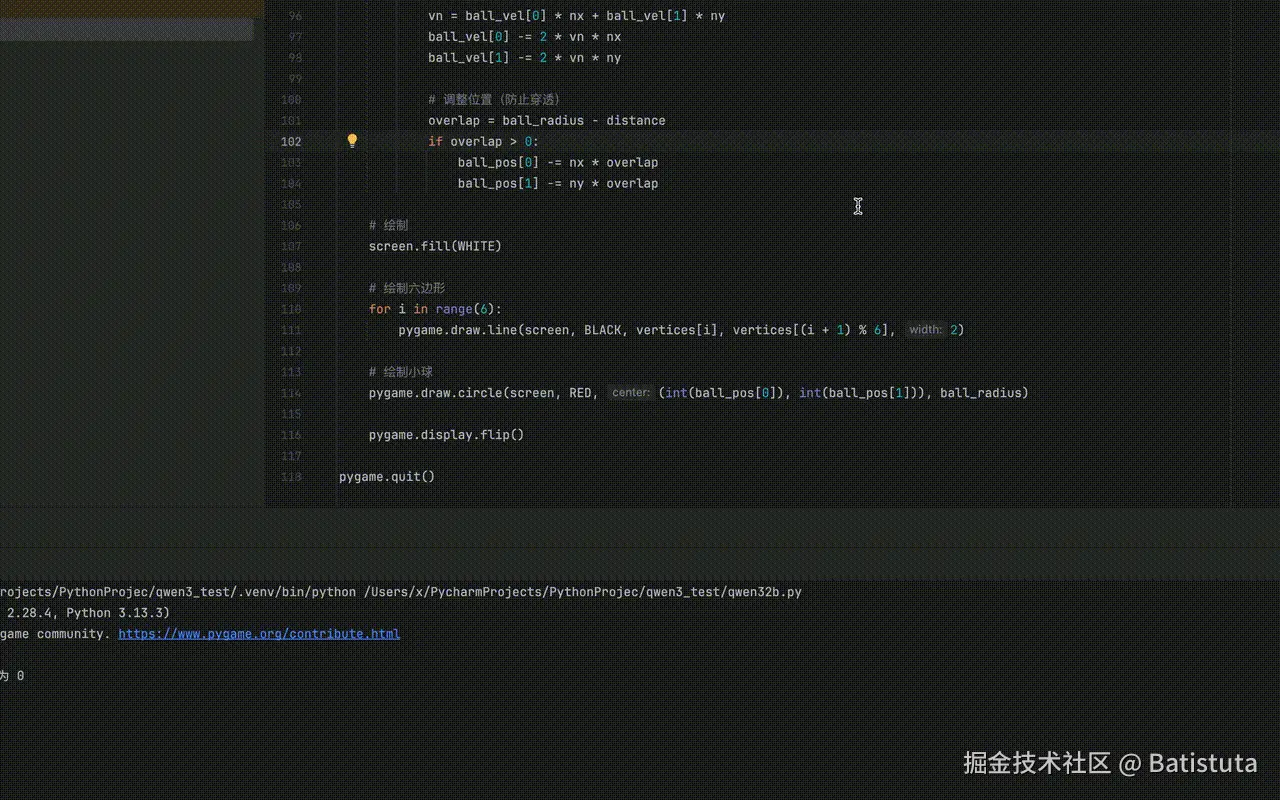
Task: Click console text '2.28.4, Python 3.13.3)'
Action: pyautogui.click(x=88, y=613)
